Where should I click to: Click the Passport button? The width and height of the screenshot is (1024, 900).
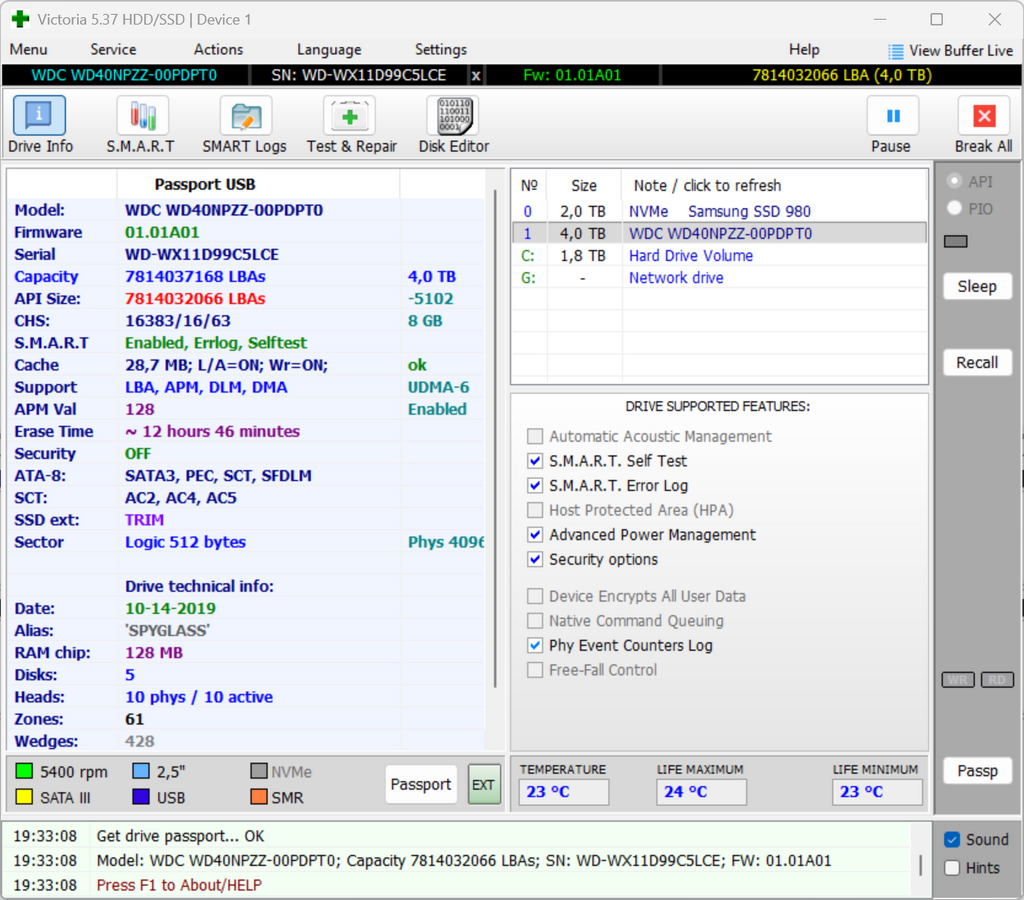point(421,784)
